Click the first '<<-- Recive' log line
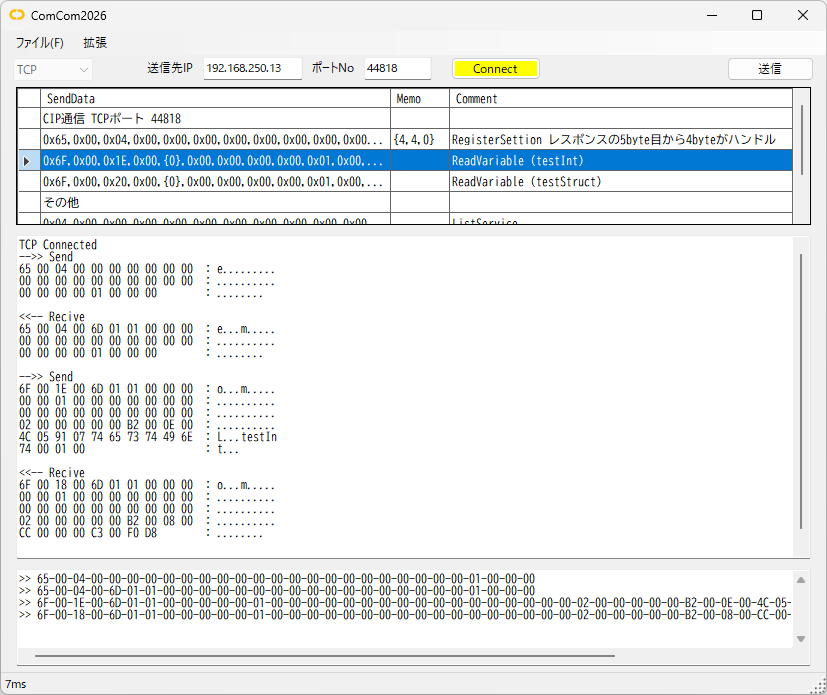827x695 pixels. pyautogui.click(x=52, y=317)
